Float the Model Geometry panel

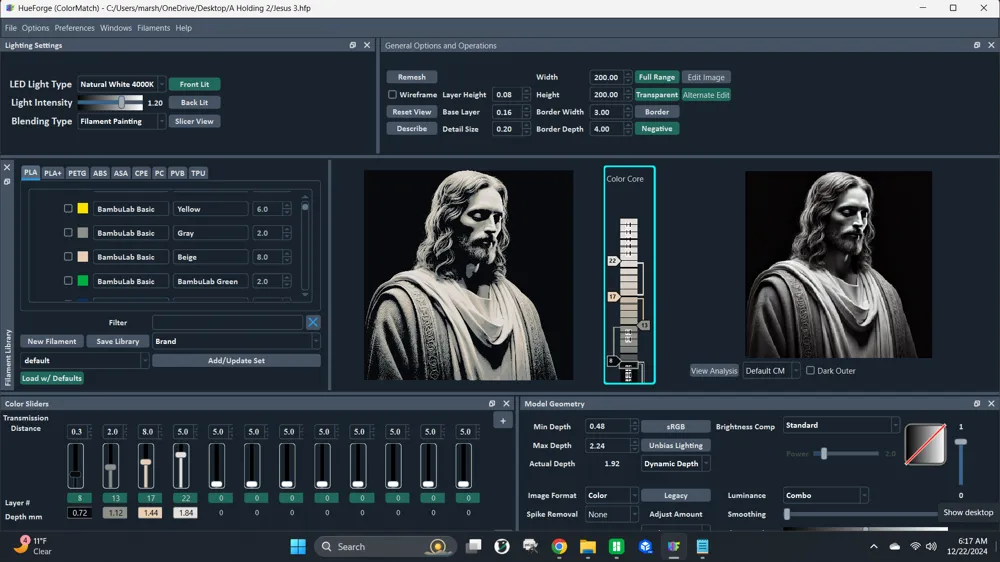[977, 404]
